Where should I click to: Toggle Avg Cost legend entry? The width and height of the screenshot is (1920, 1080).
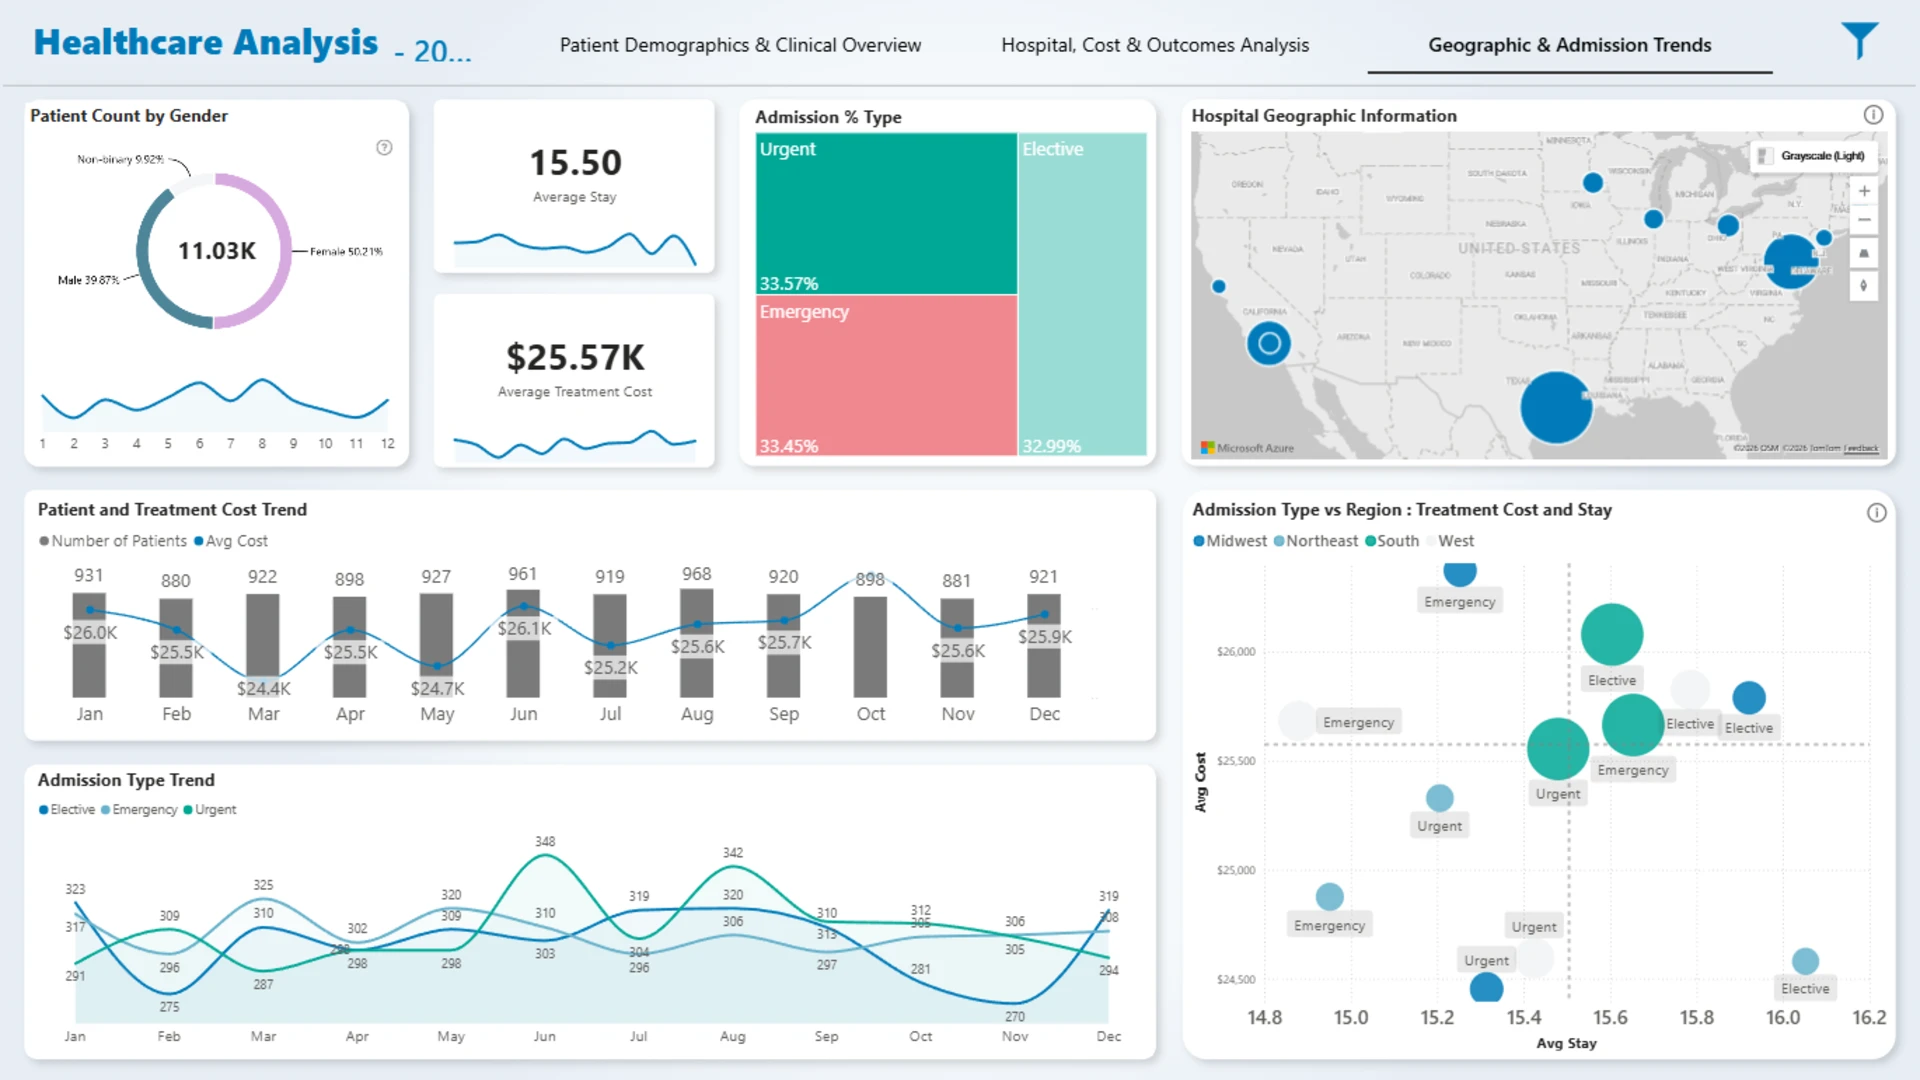[x=231, y=541]
